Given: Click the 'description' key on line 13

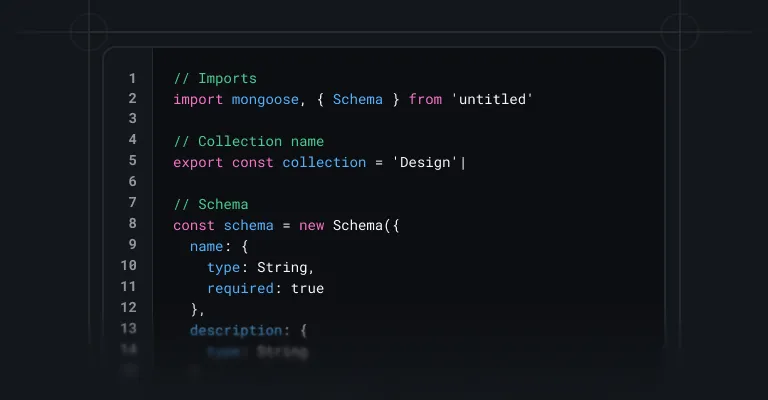Looking at the screenshot, I should [x=236, y=330].
